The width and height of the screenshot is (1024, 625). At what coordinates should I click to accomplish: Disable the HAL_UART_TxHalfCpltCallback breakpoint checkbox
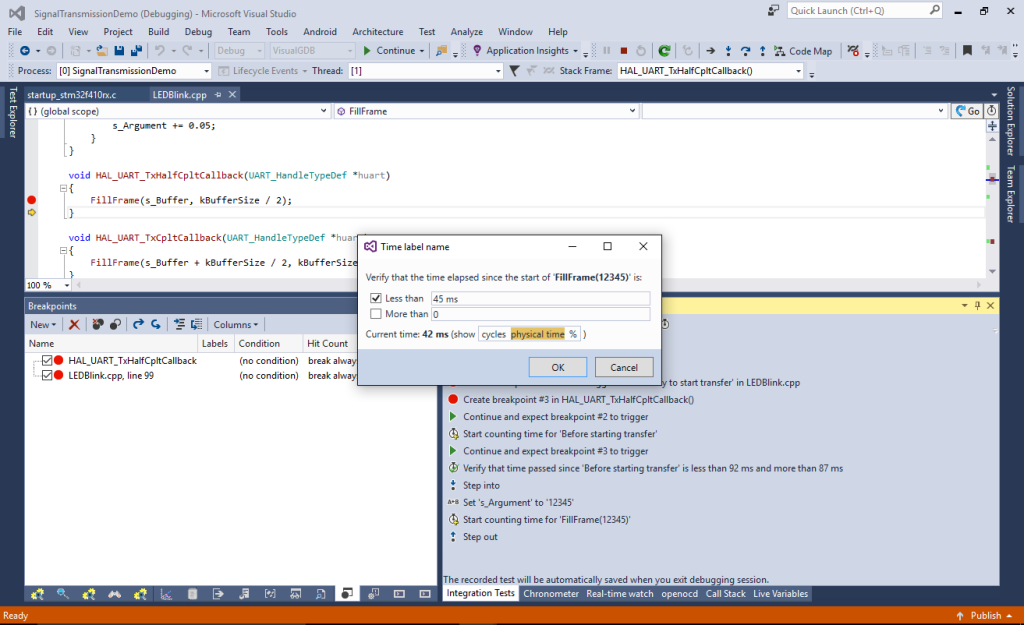[x=47, y=361]
